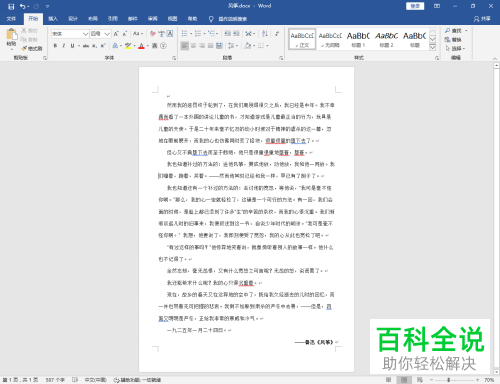Open the font name dropdown
The width and height of the screenshot is (500, 384).
pos(85,34)
